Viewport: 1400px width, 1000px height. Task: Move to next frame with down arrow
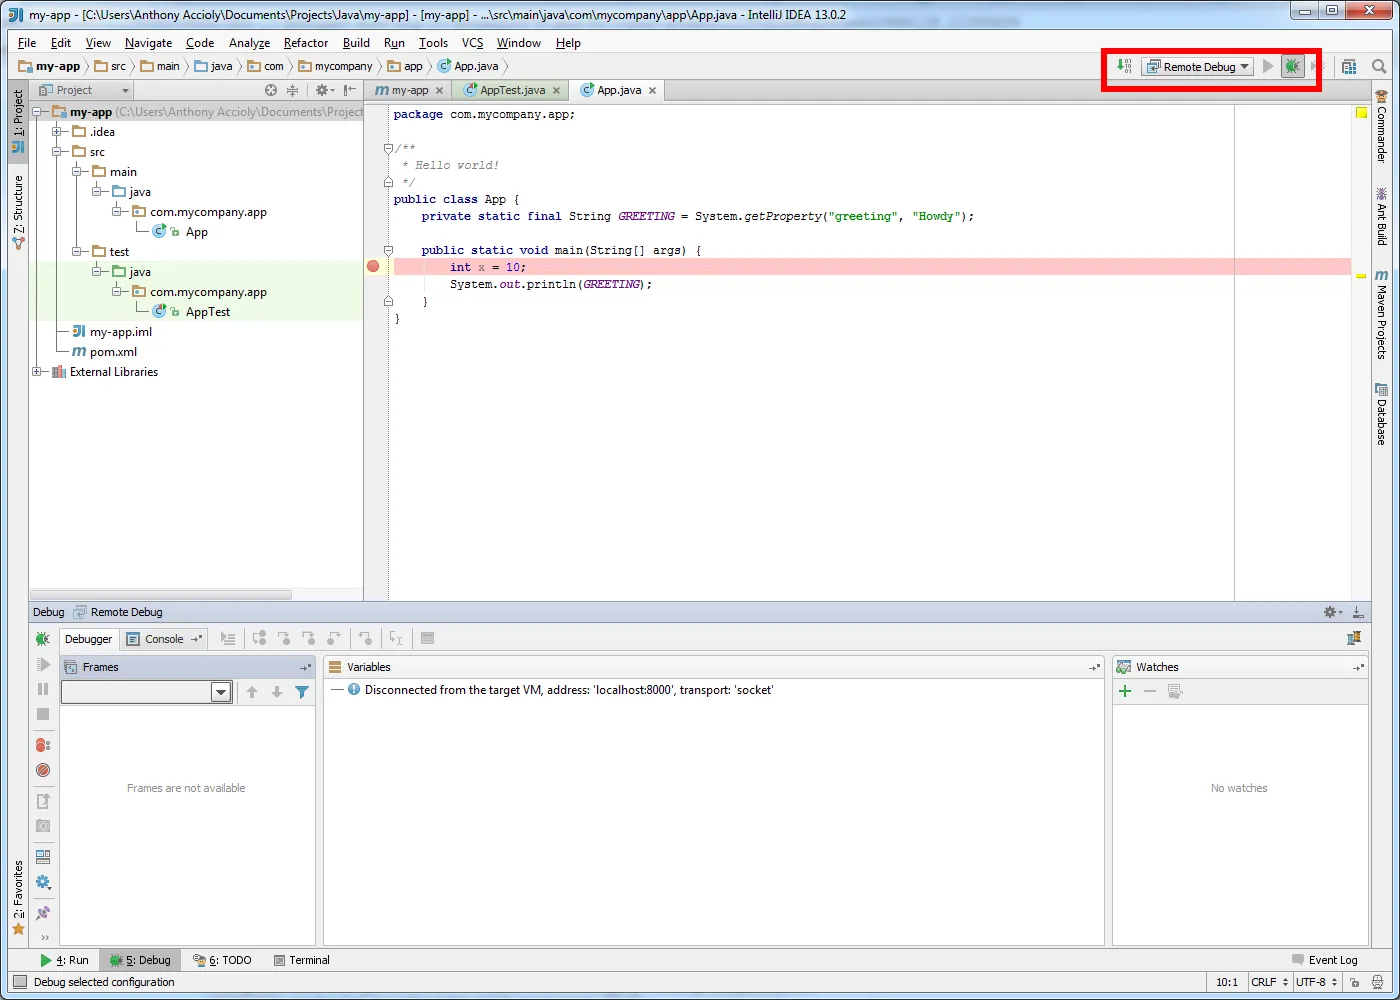(x=277, y=692)
